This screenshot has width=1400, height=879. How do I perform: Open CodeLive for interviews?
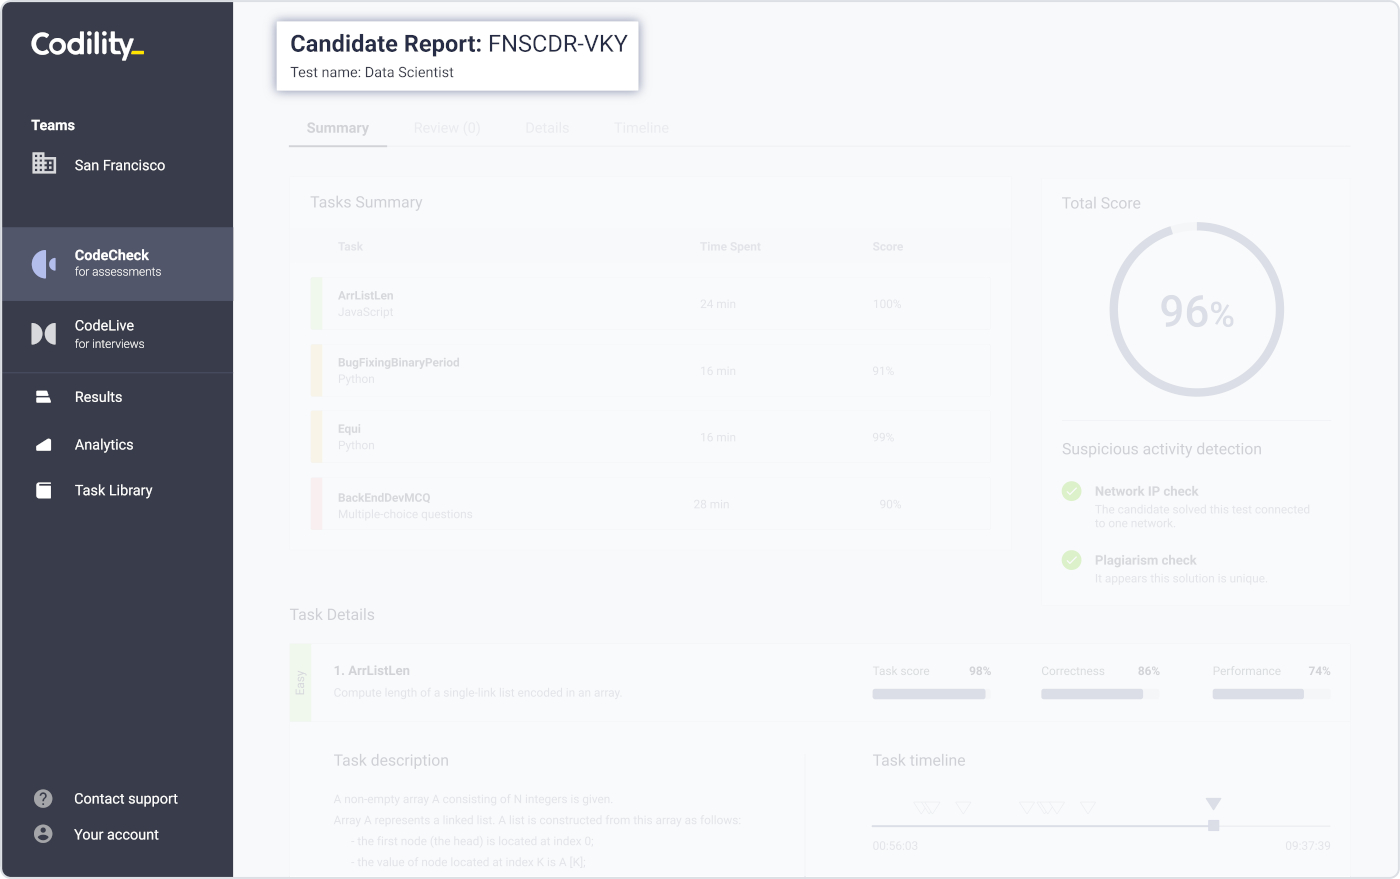pos(118,334)
